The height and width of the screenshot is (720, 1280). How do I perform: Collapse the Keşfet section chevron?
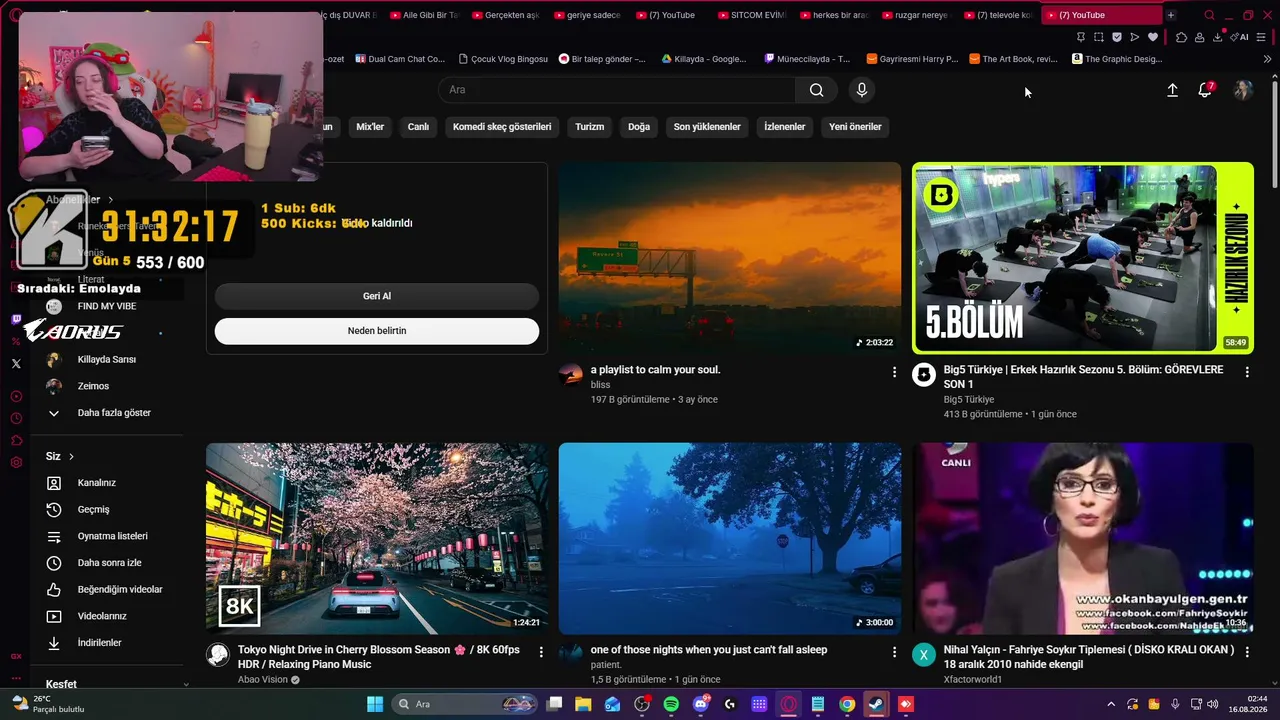(x=186, y=684)
